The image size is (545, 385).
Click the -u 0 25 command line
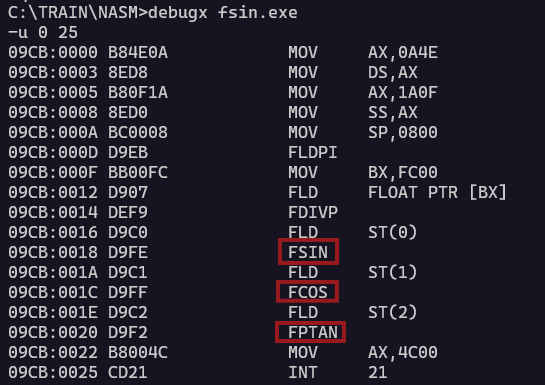[43, 33]
